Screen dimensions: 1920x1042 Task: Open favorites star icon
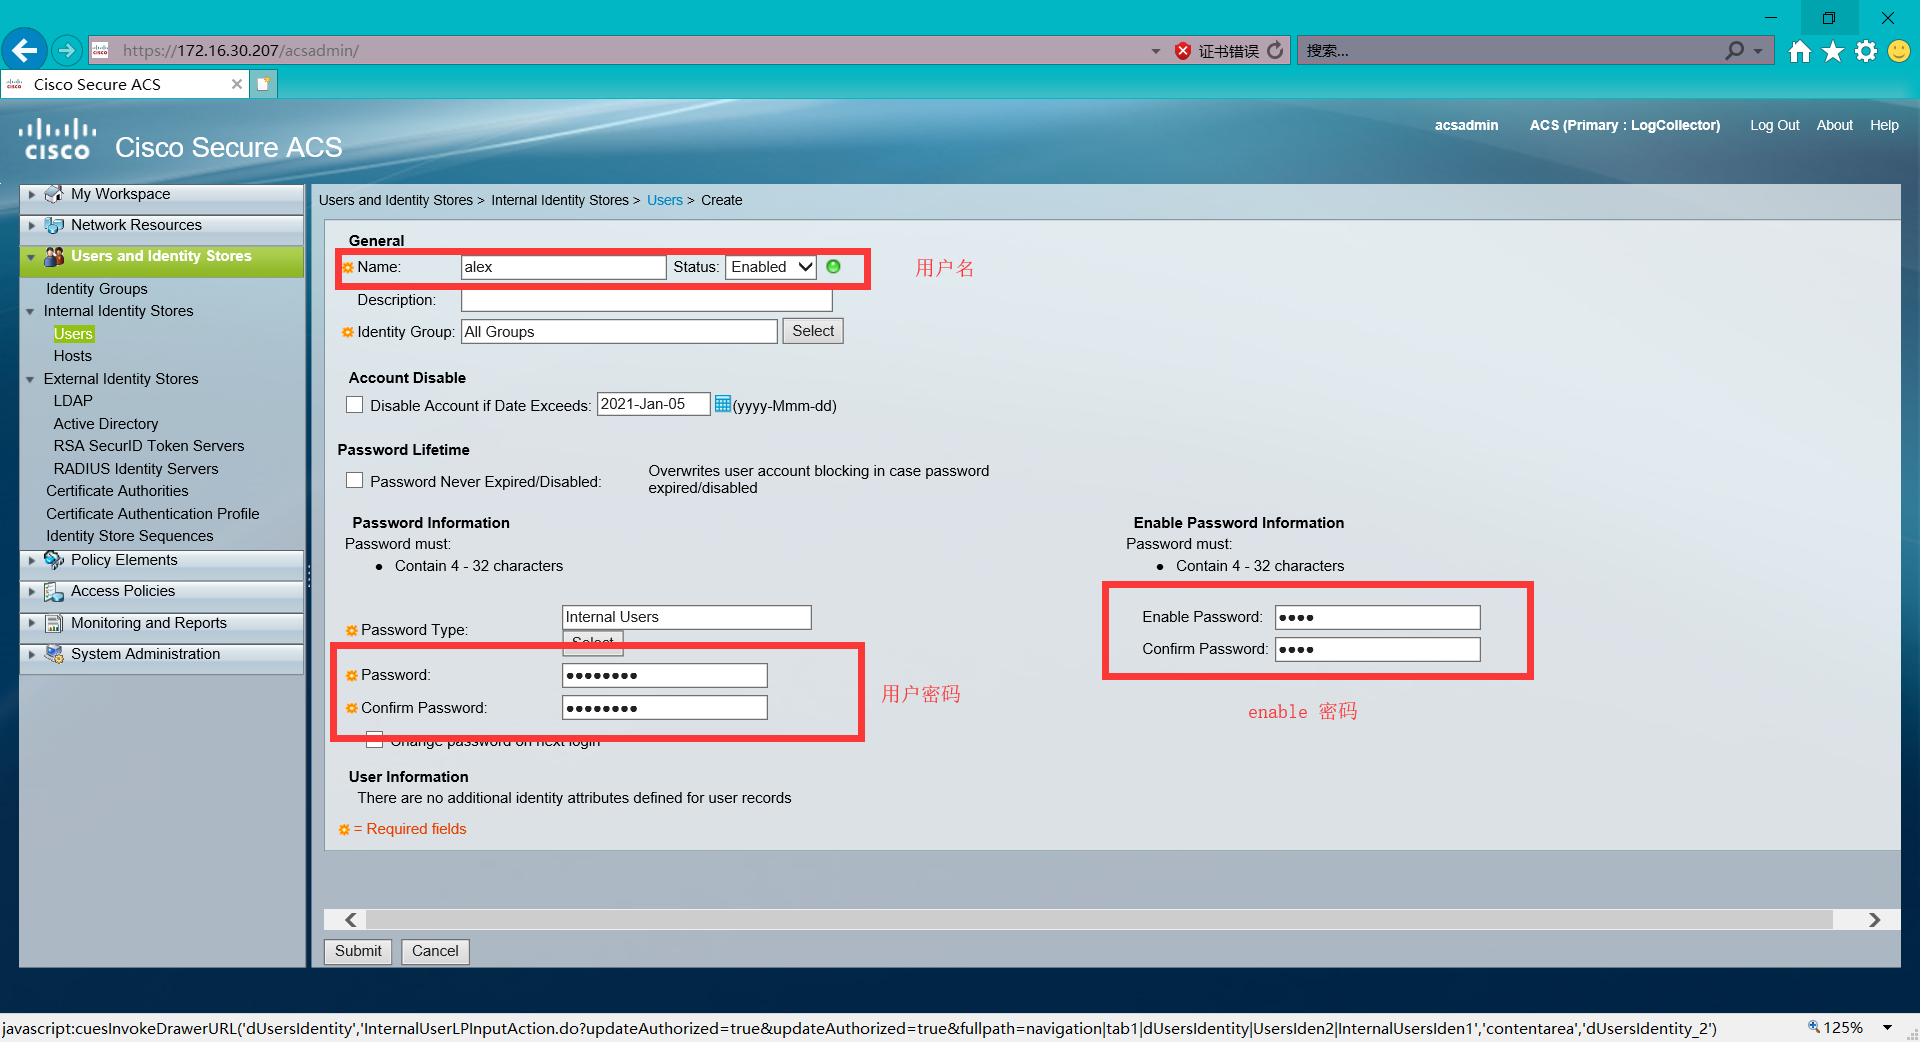click(1833, 51)
